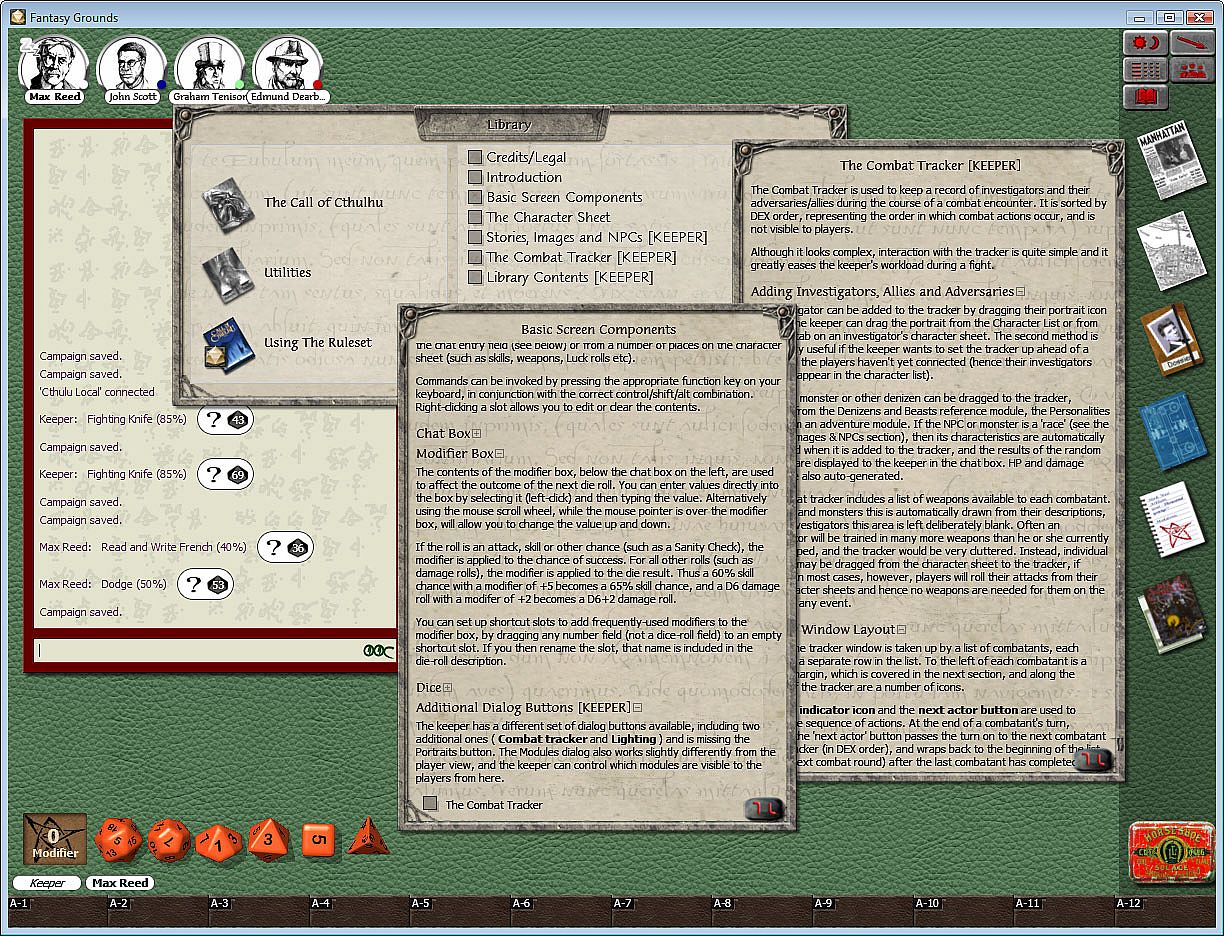
Task: Select hotkey slot A-5
Action: (459, 910)
